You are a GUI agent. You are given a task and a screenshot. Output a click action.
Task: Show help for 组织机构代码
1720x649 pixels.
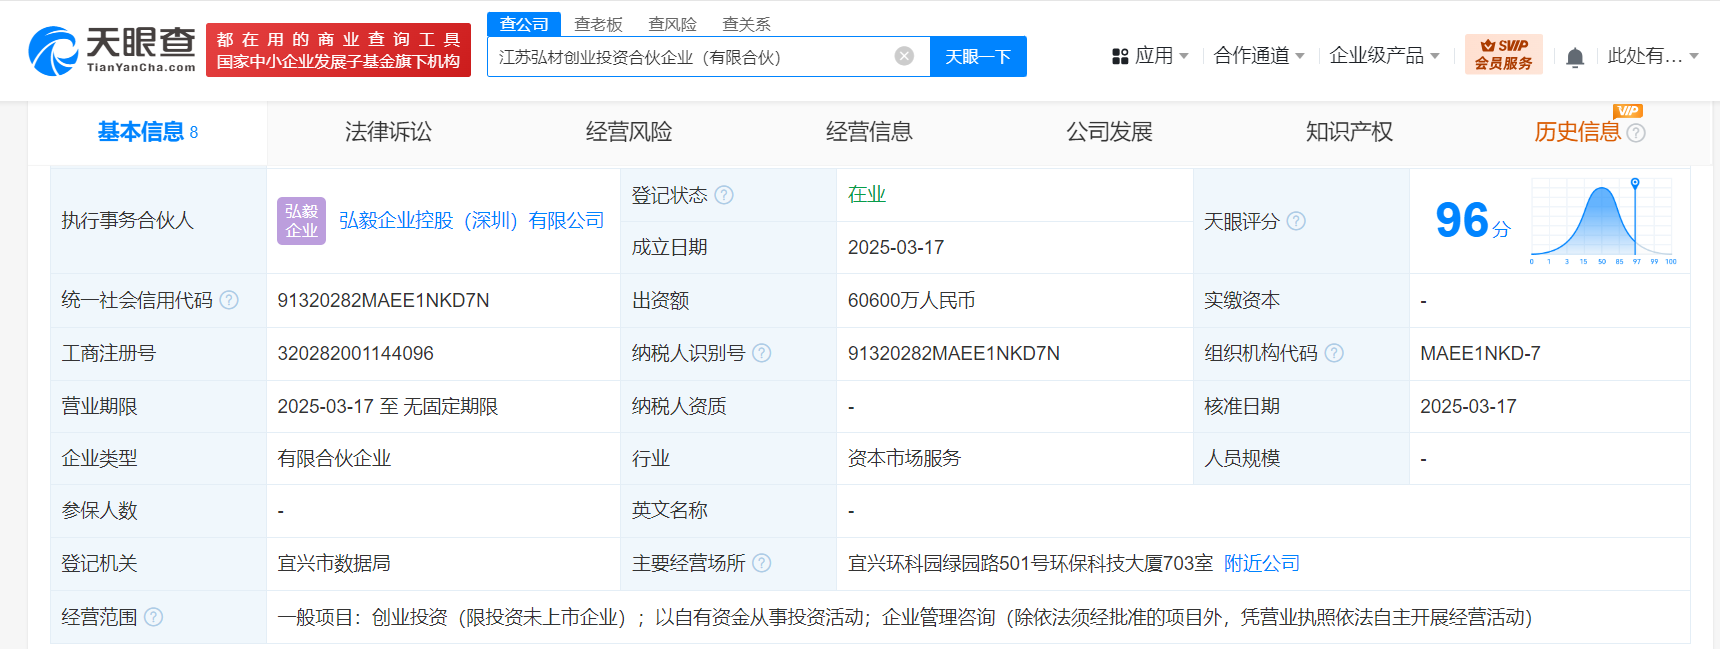tap(1334, 353)
